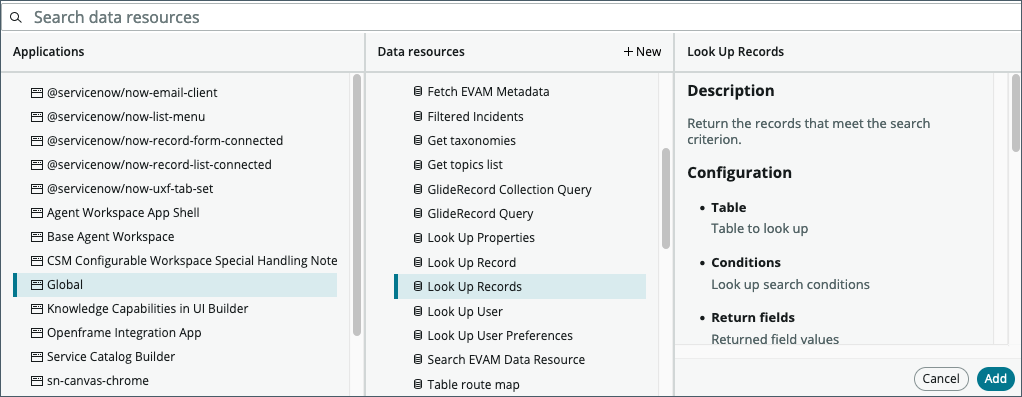
Task: Click the search magnifier icon
Action: (17, 18)
